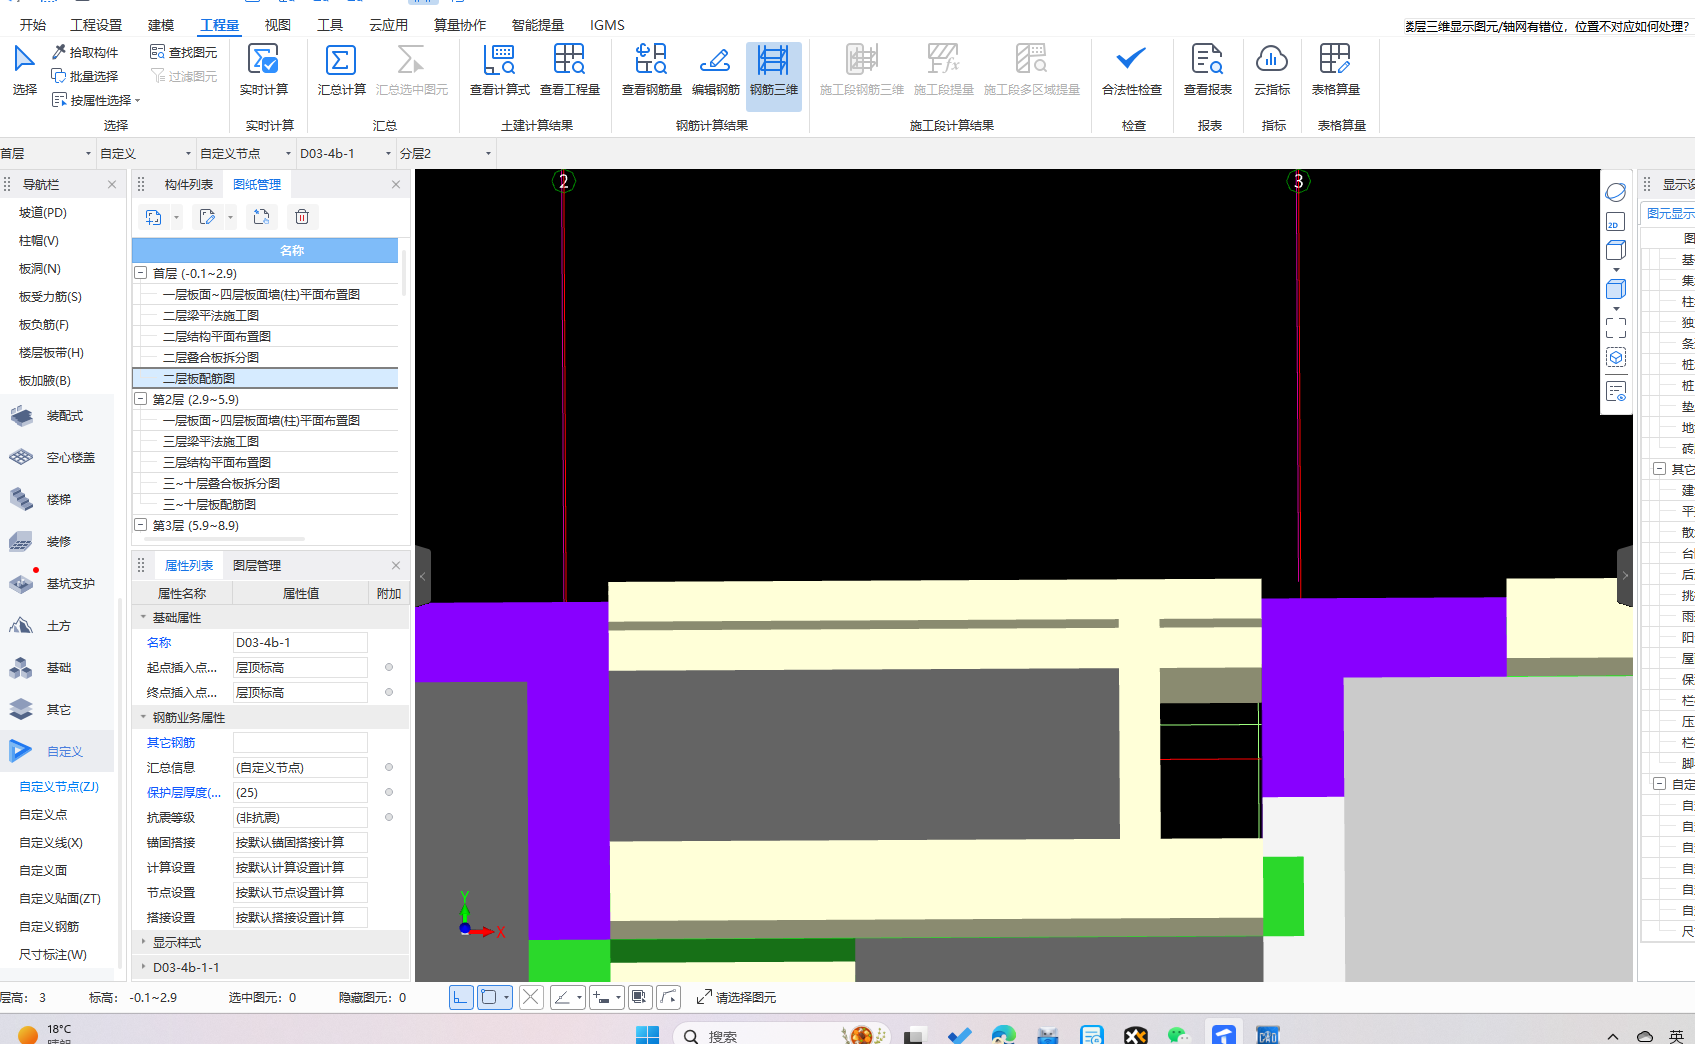Click the 选择 select arrow tool
The width and height of the screenshot is (1695, 1044).
tap(24, 70)
